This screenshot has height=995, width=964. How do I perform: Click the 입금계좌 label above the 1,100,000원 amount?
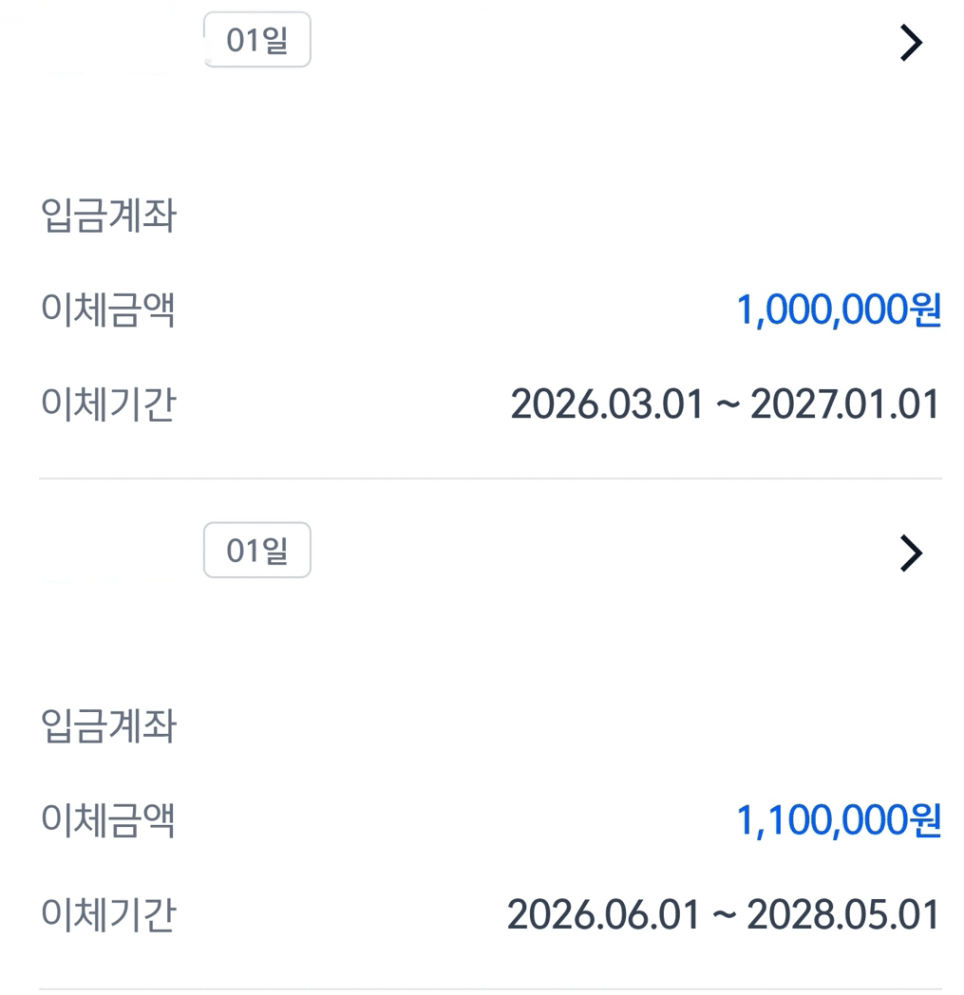click(109, 725)
